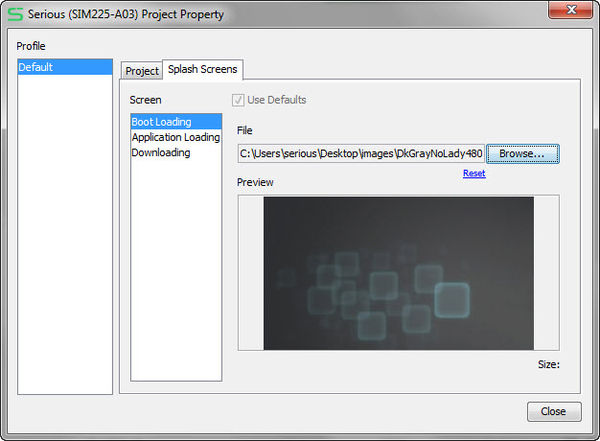
Task: Click the Profile heading text
Action: click(31, 46)
